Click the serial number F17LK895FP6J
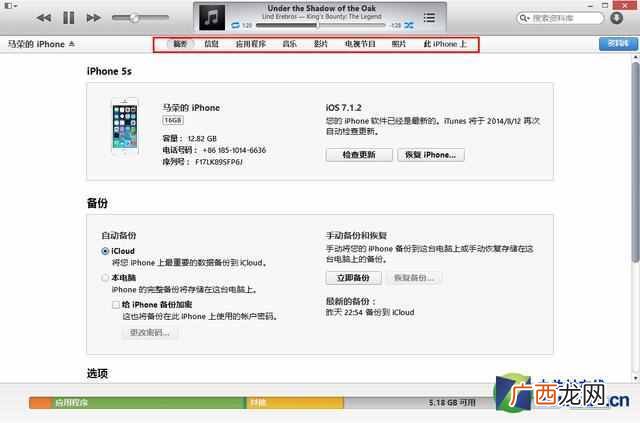 click(x=219, y=162)
